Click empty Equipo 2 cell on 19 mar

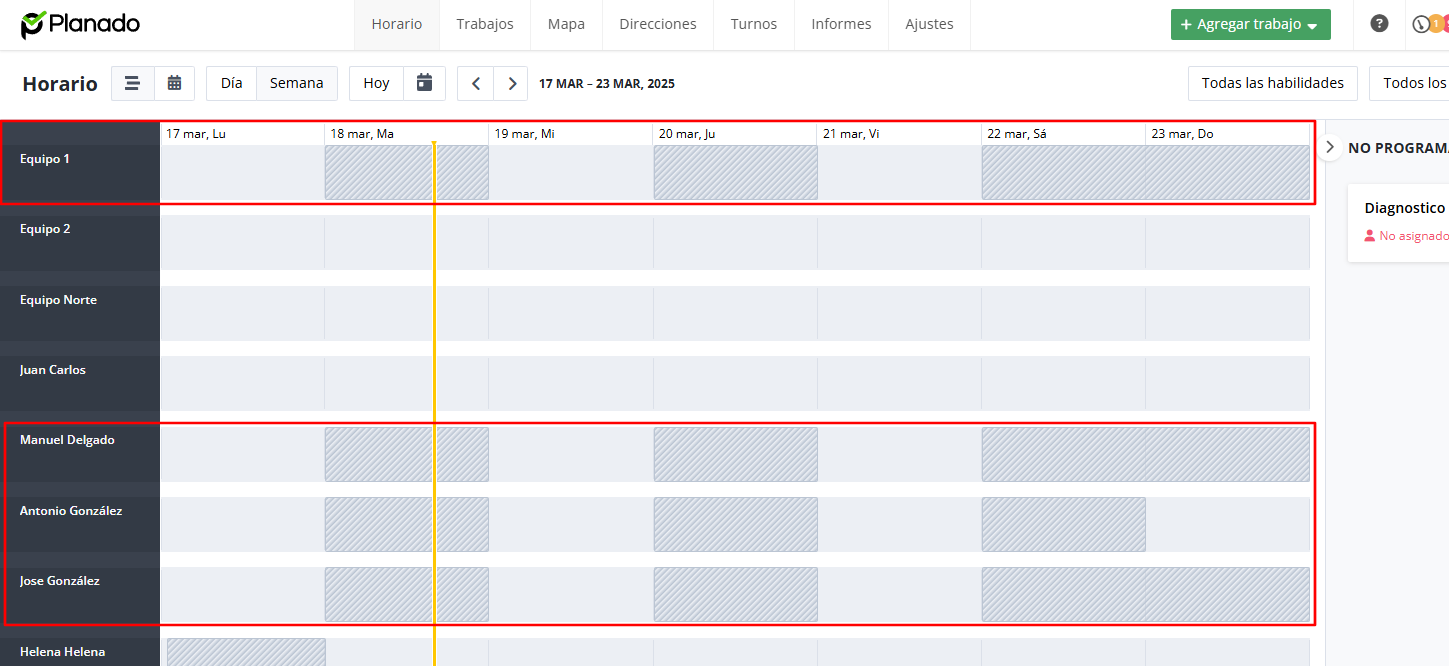(571, 242)
